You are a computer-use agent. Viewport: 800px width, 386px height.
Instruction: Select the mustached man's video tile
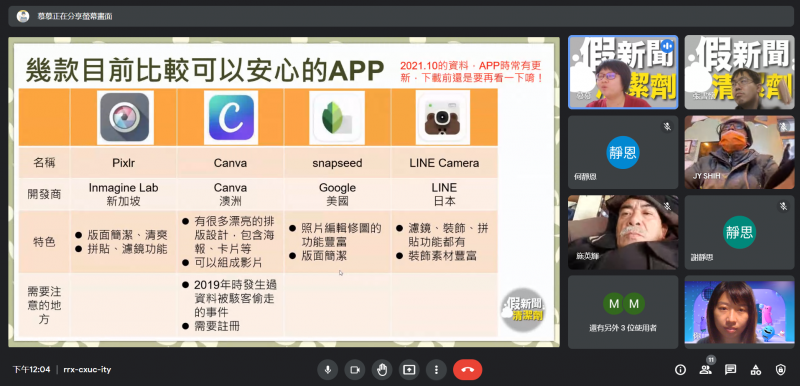coord(623,232)
